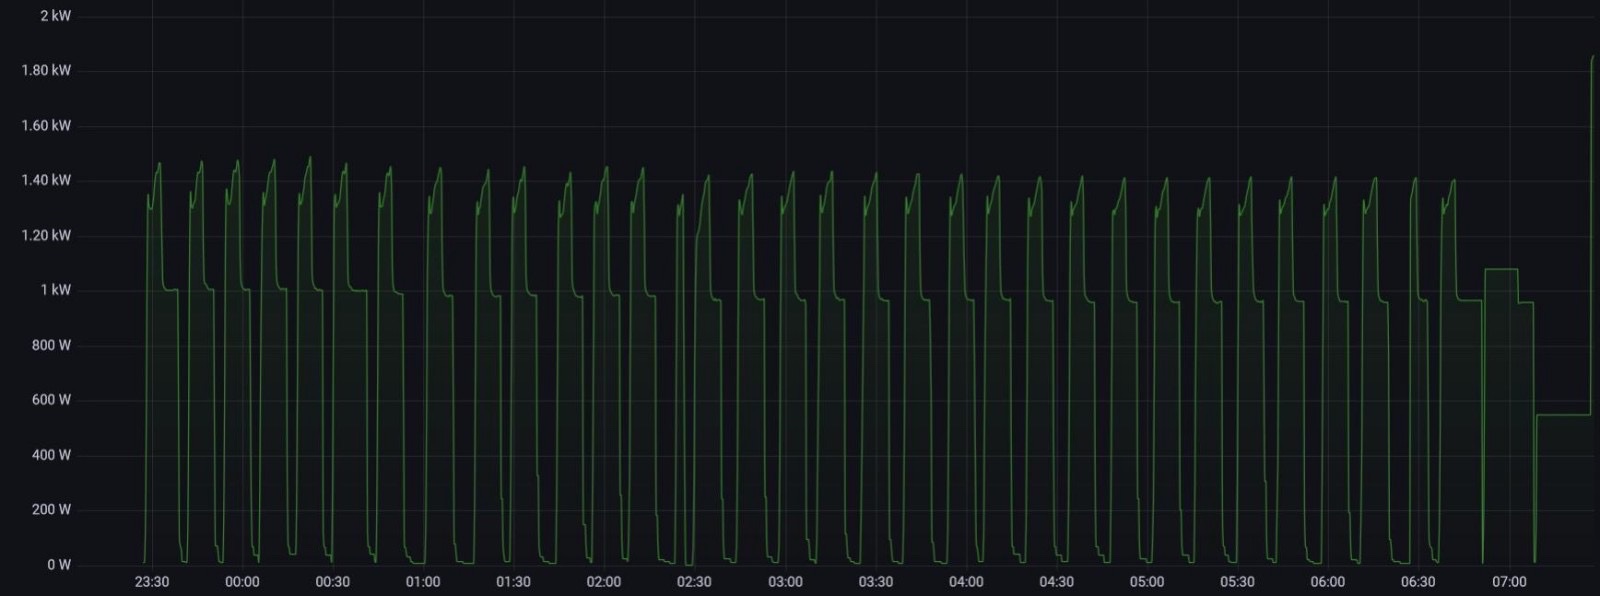This screenshot has width=1600, height=596.
Task: Click the 02:00 time axis label
Action: tap(604, 582)
